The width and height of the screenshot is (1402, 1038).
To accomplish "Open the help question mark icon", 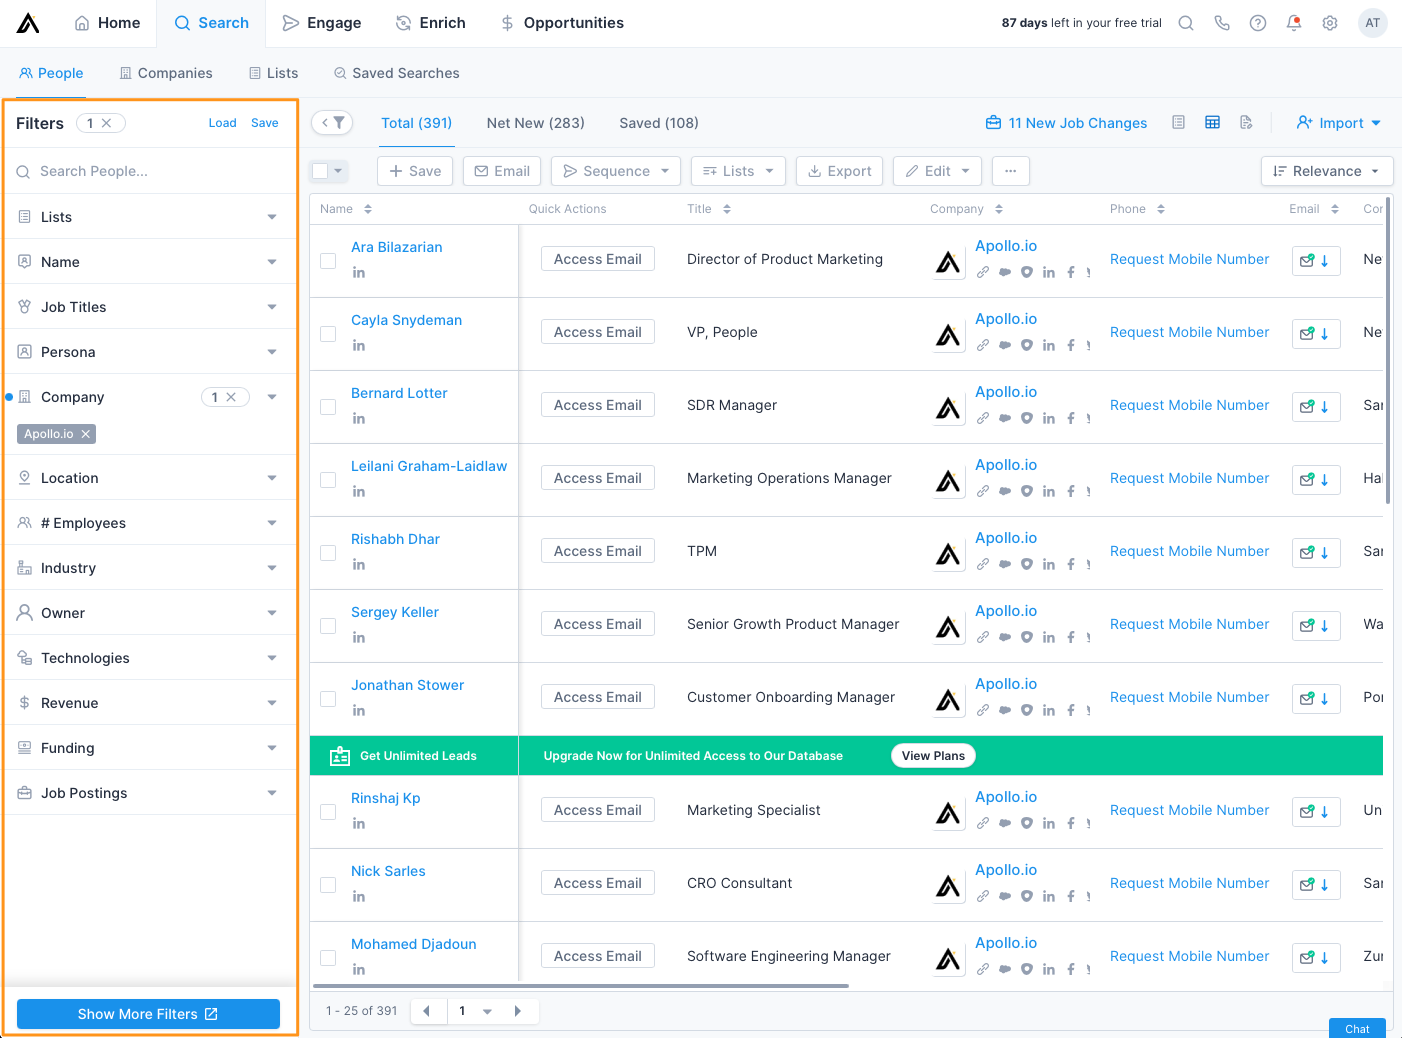I will [x=1258, y=23].
